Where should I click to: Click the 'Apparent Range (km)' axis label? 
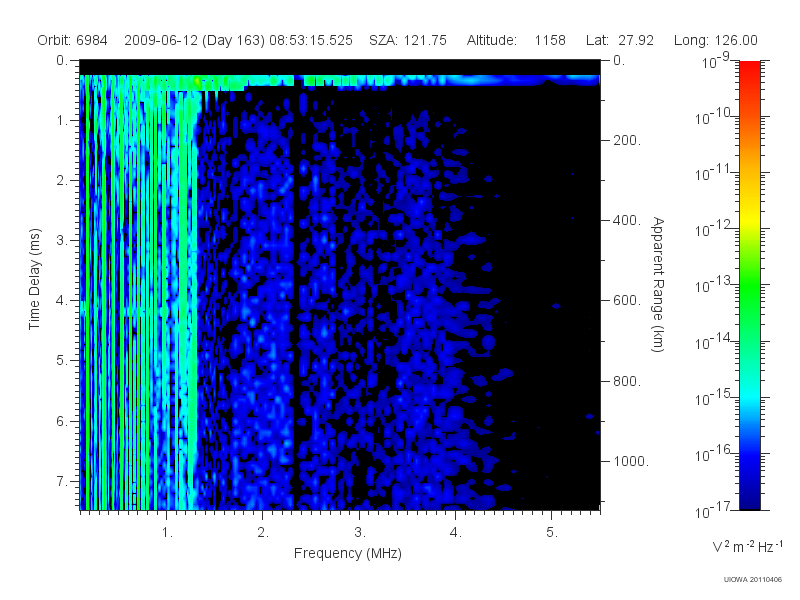[x=658, y=284]
